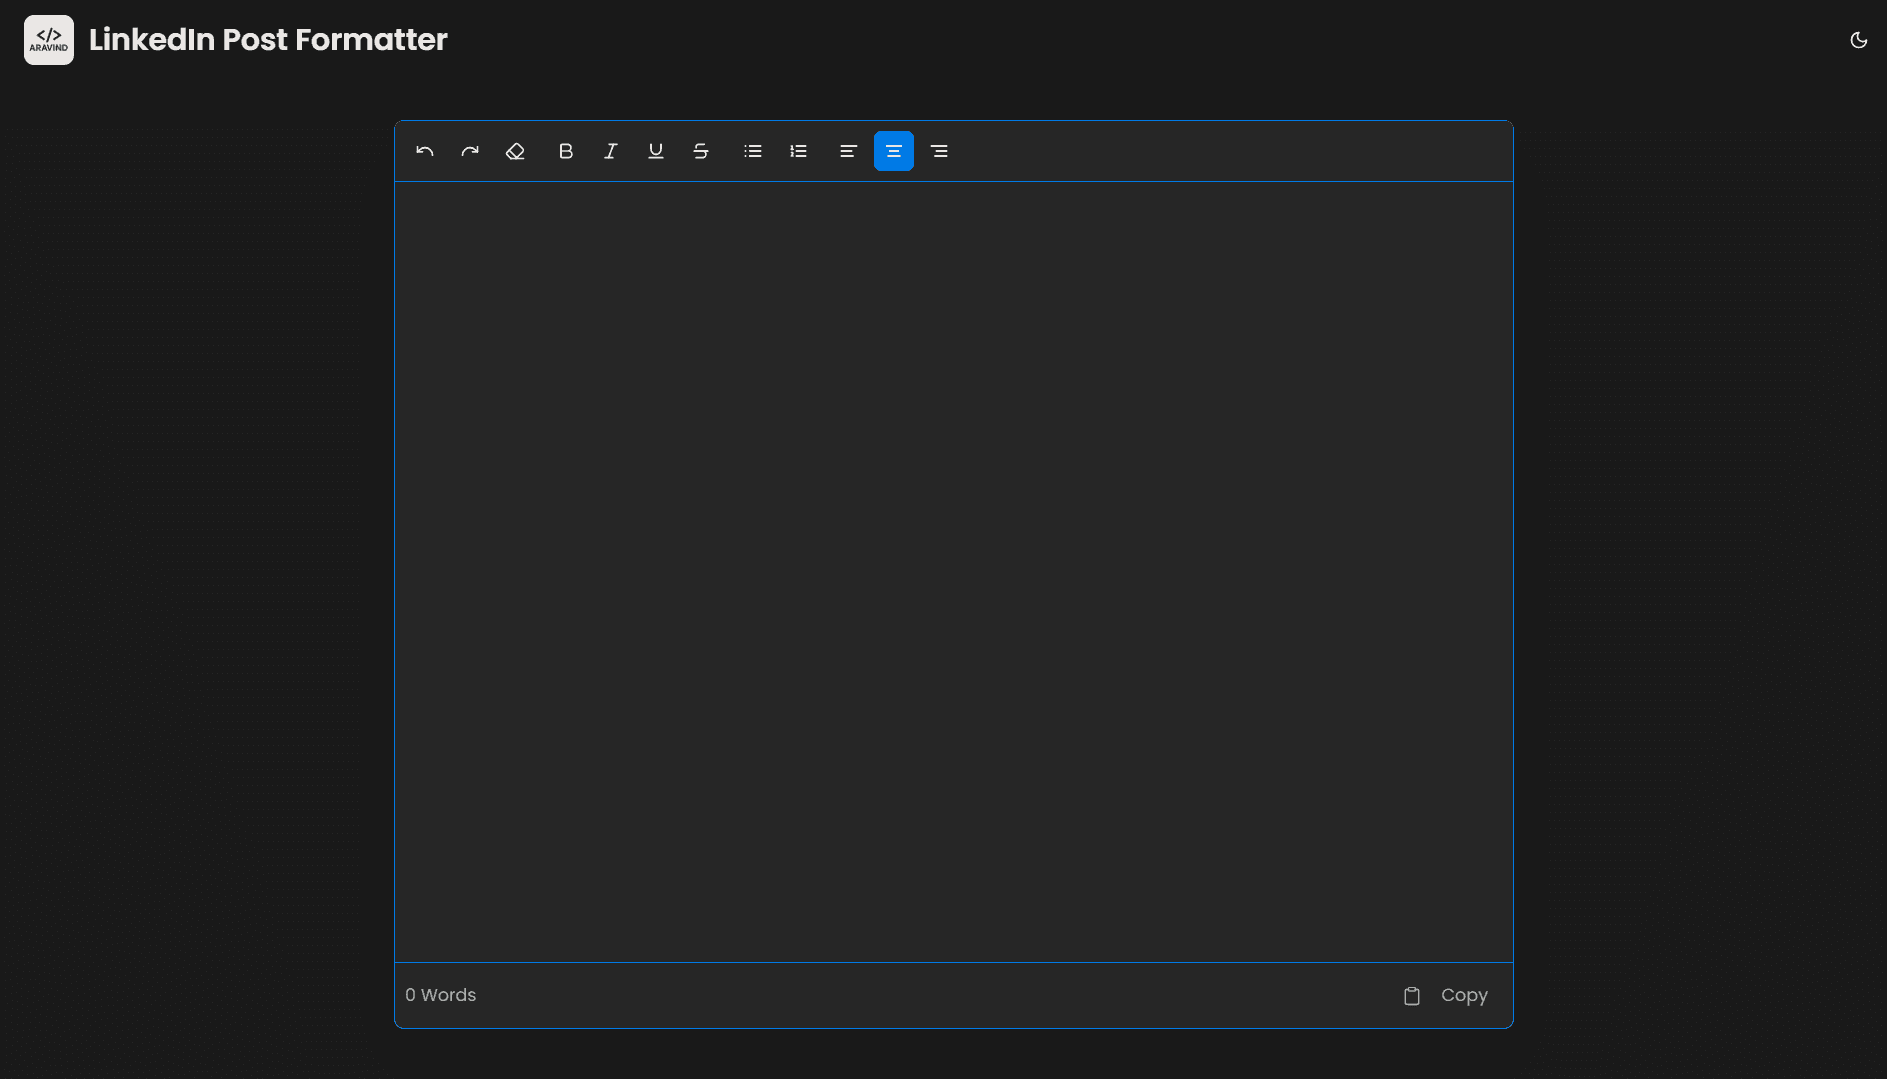Click the 0 Words counter

pyautogui.click(x=441, y=995)
